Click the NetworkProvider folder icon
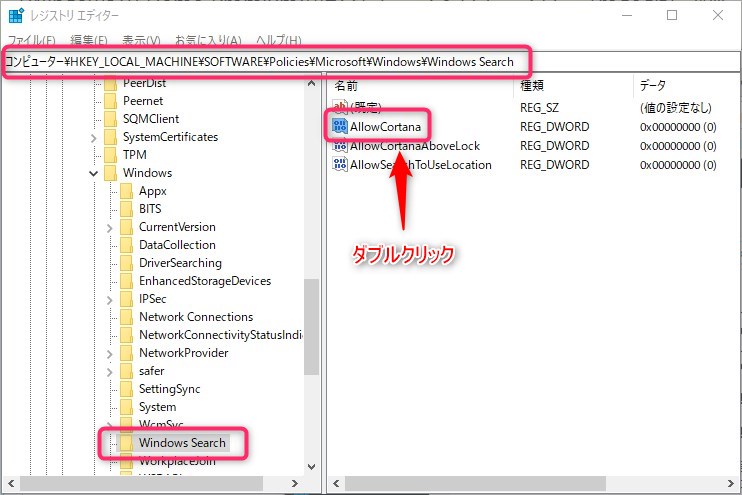Viewport: 742px width, 495px height. 126,353
